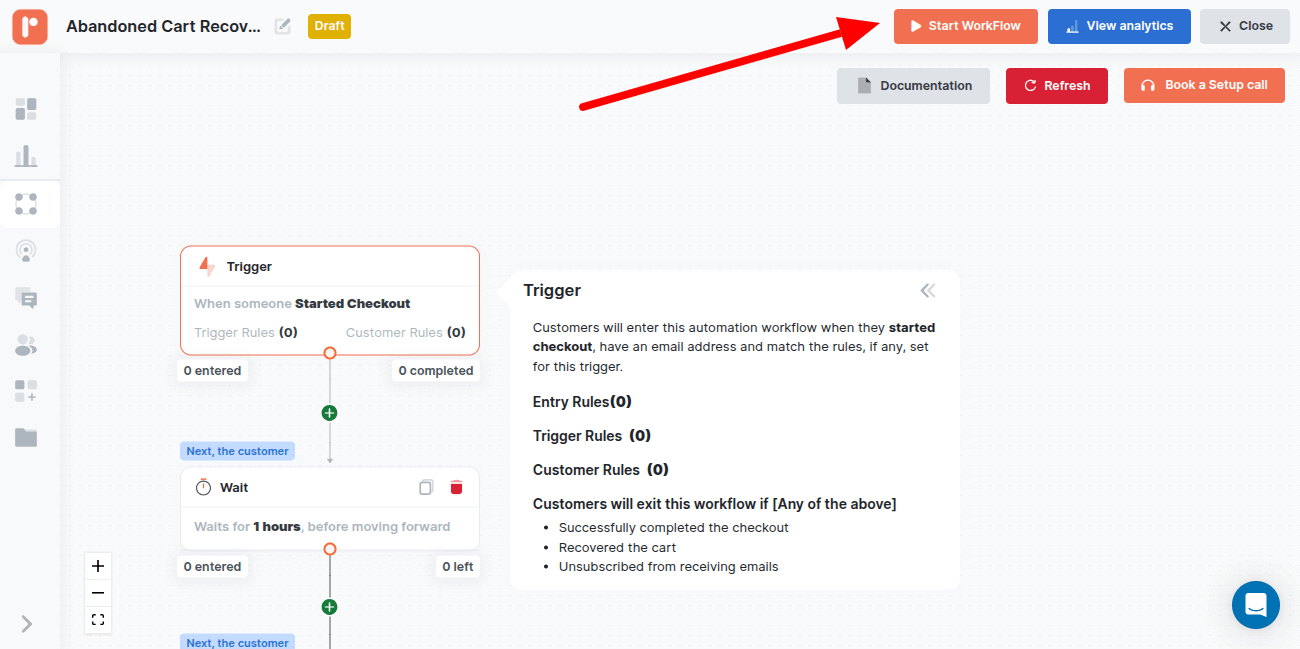This screenshot has width=1300, height=649.
Task: Book a Setup call
Action: [1204, 85]
